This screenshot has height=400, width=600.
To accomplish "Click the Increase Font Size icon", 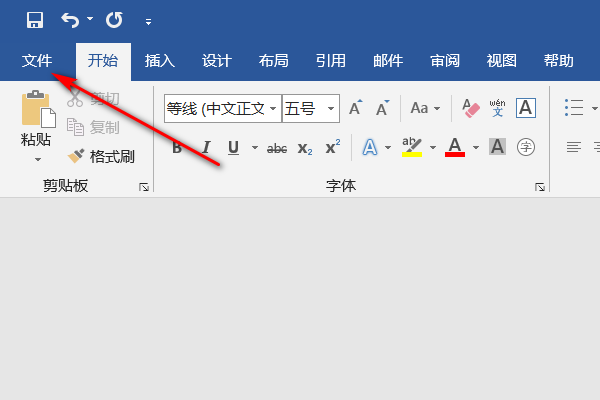I will [x=355, y=108].
